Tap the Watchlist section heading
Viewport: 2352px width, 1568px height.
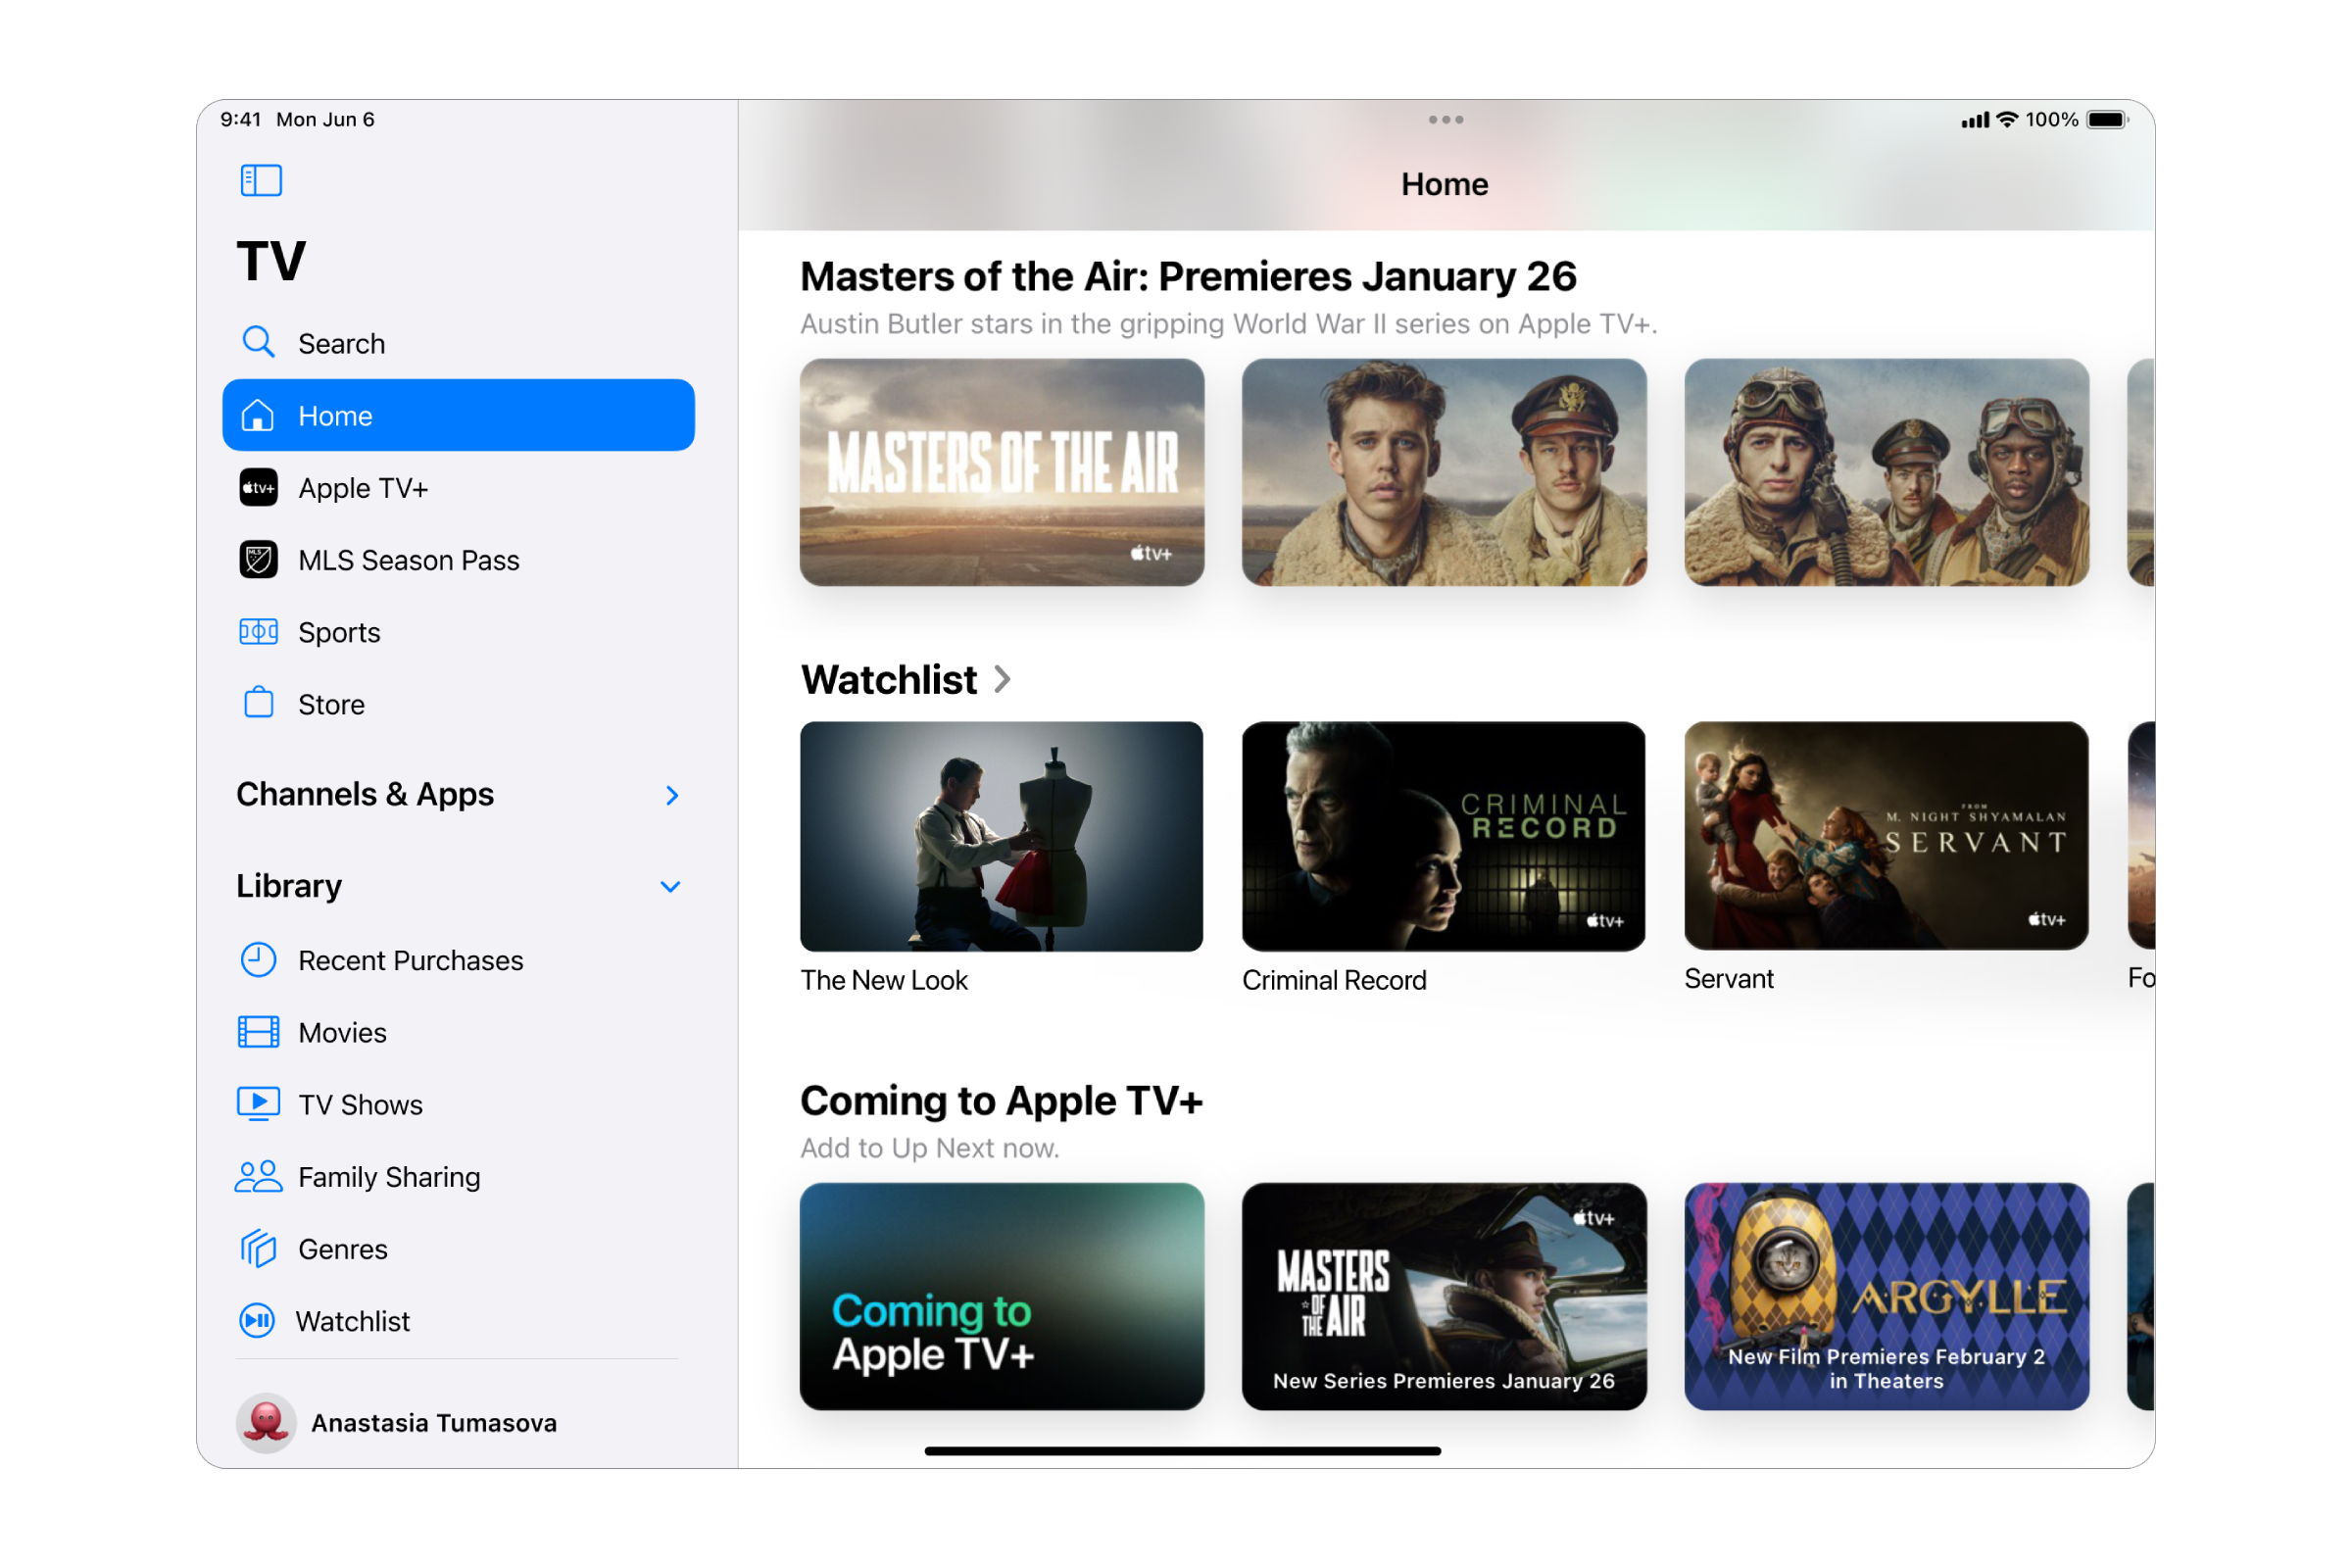pos(889,680)
